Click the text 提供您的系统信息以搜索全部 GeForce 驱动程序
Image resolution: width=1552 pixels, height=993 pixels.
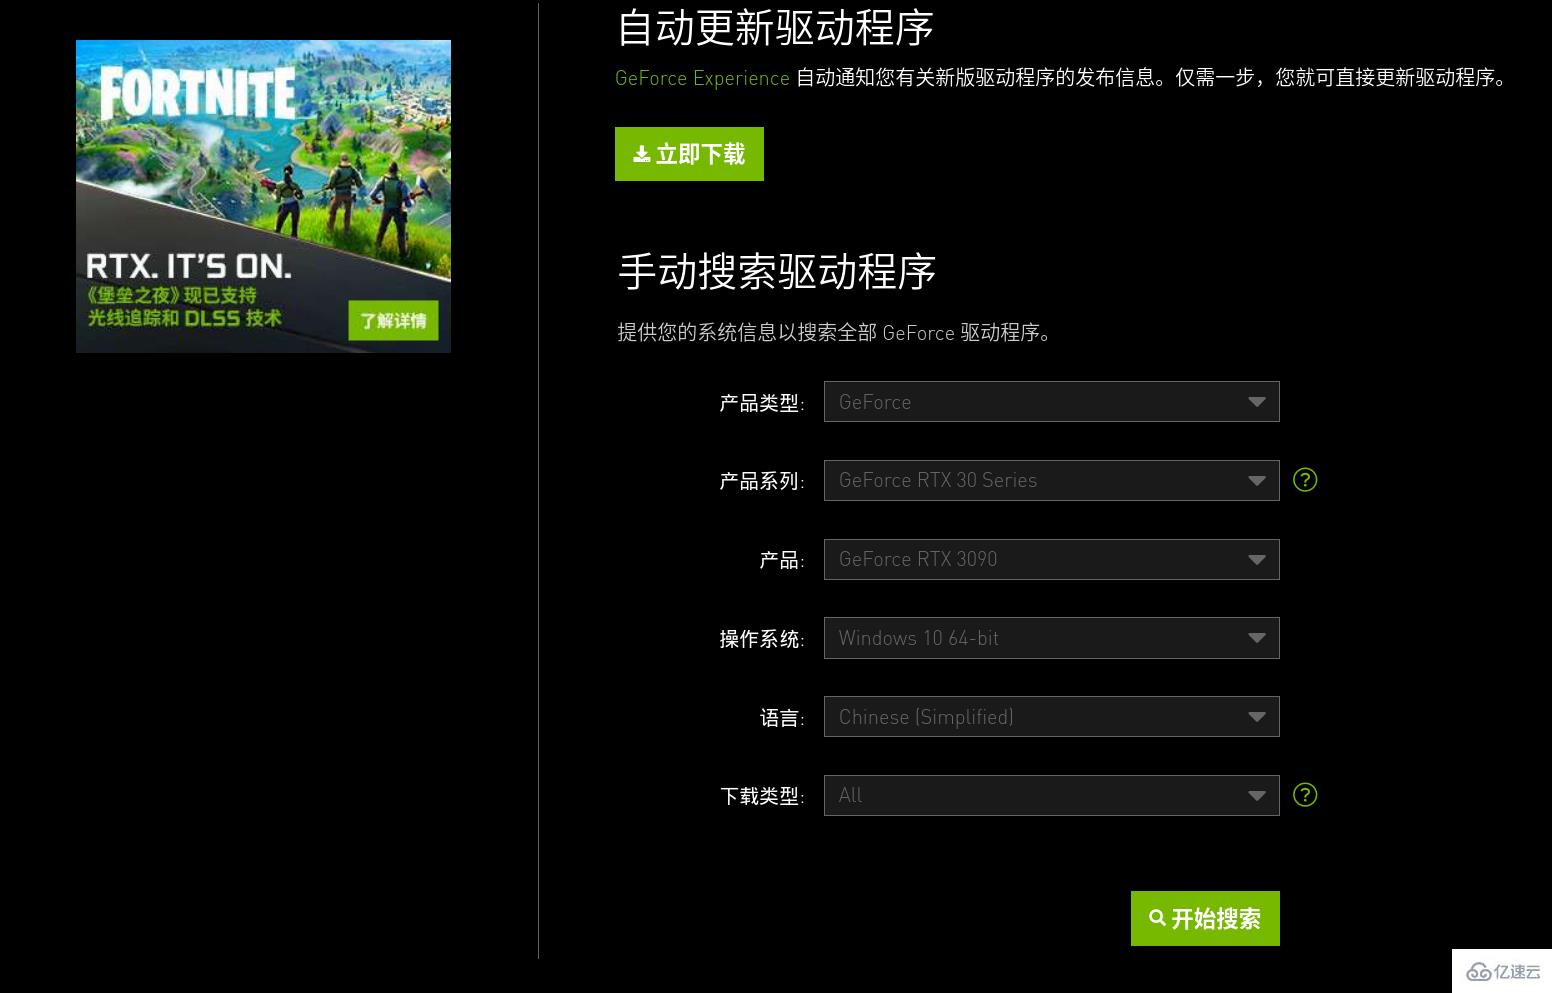tap(835, 332)
